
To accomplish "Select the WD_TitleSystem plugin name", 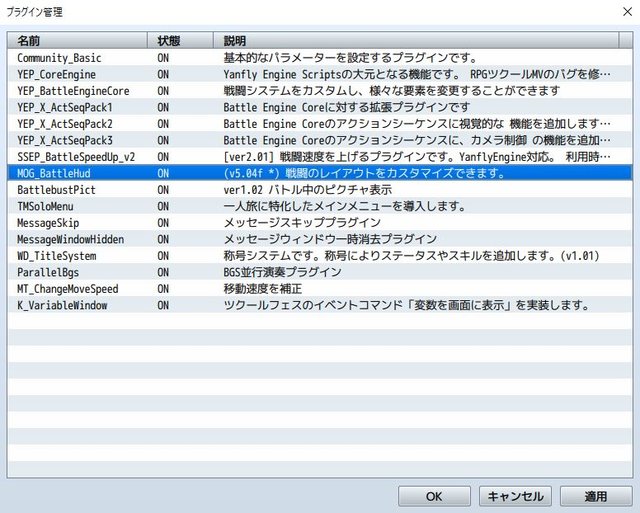I will tap(56, 256).
